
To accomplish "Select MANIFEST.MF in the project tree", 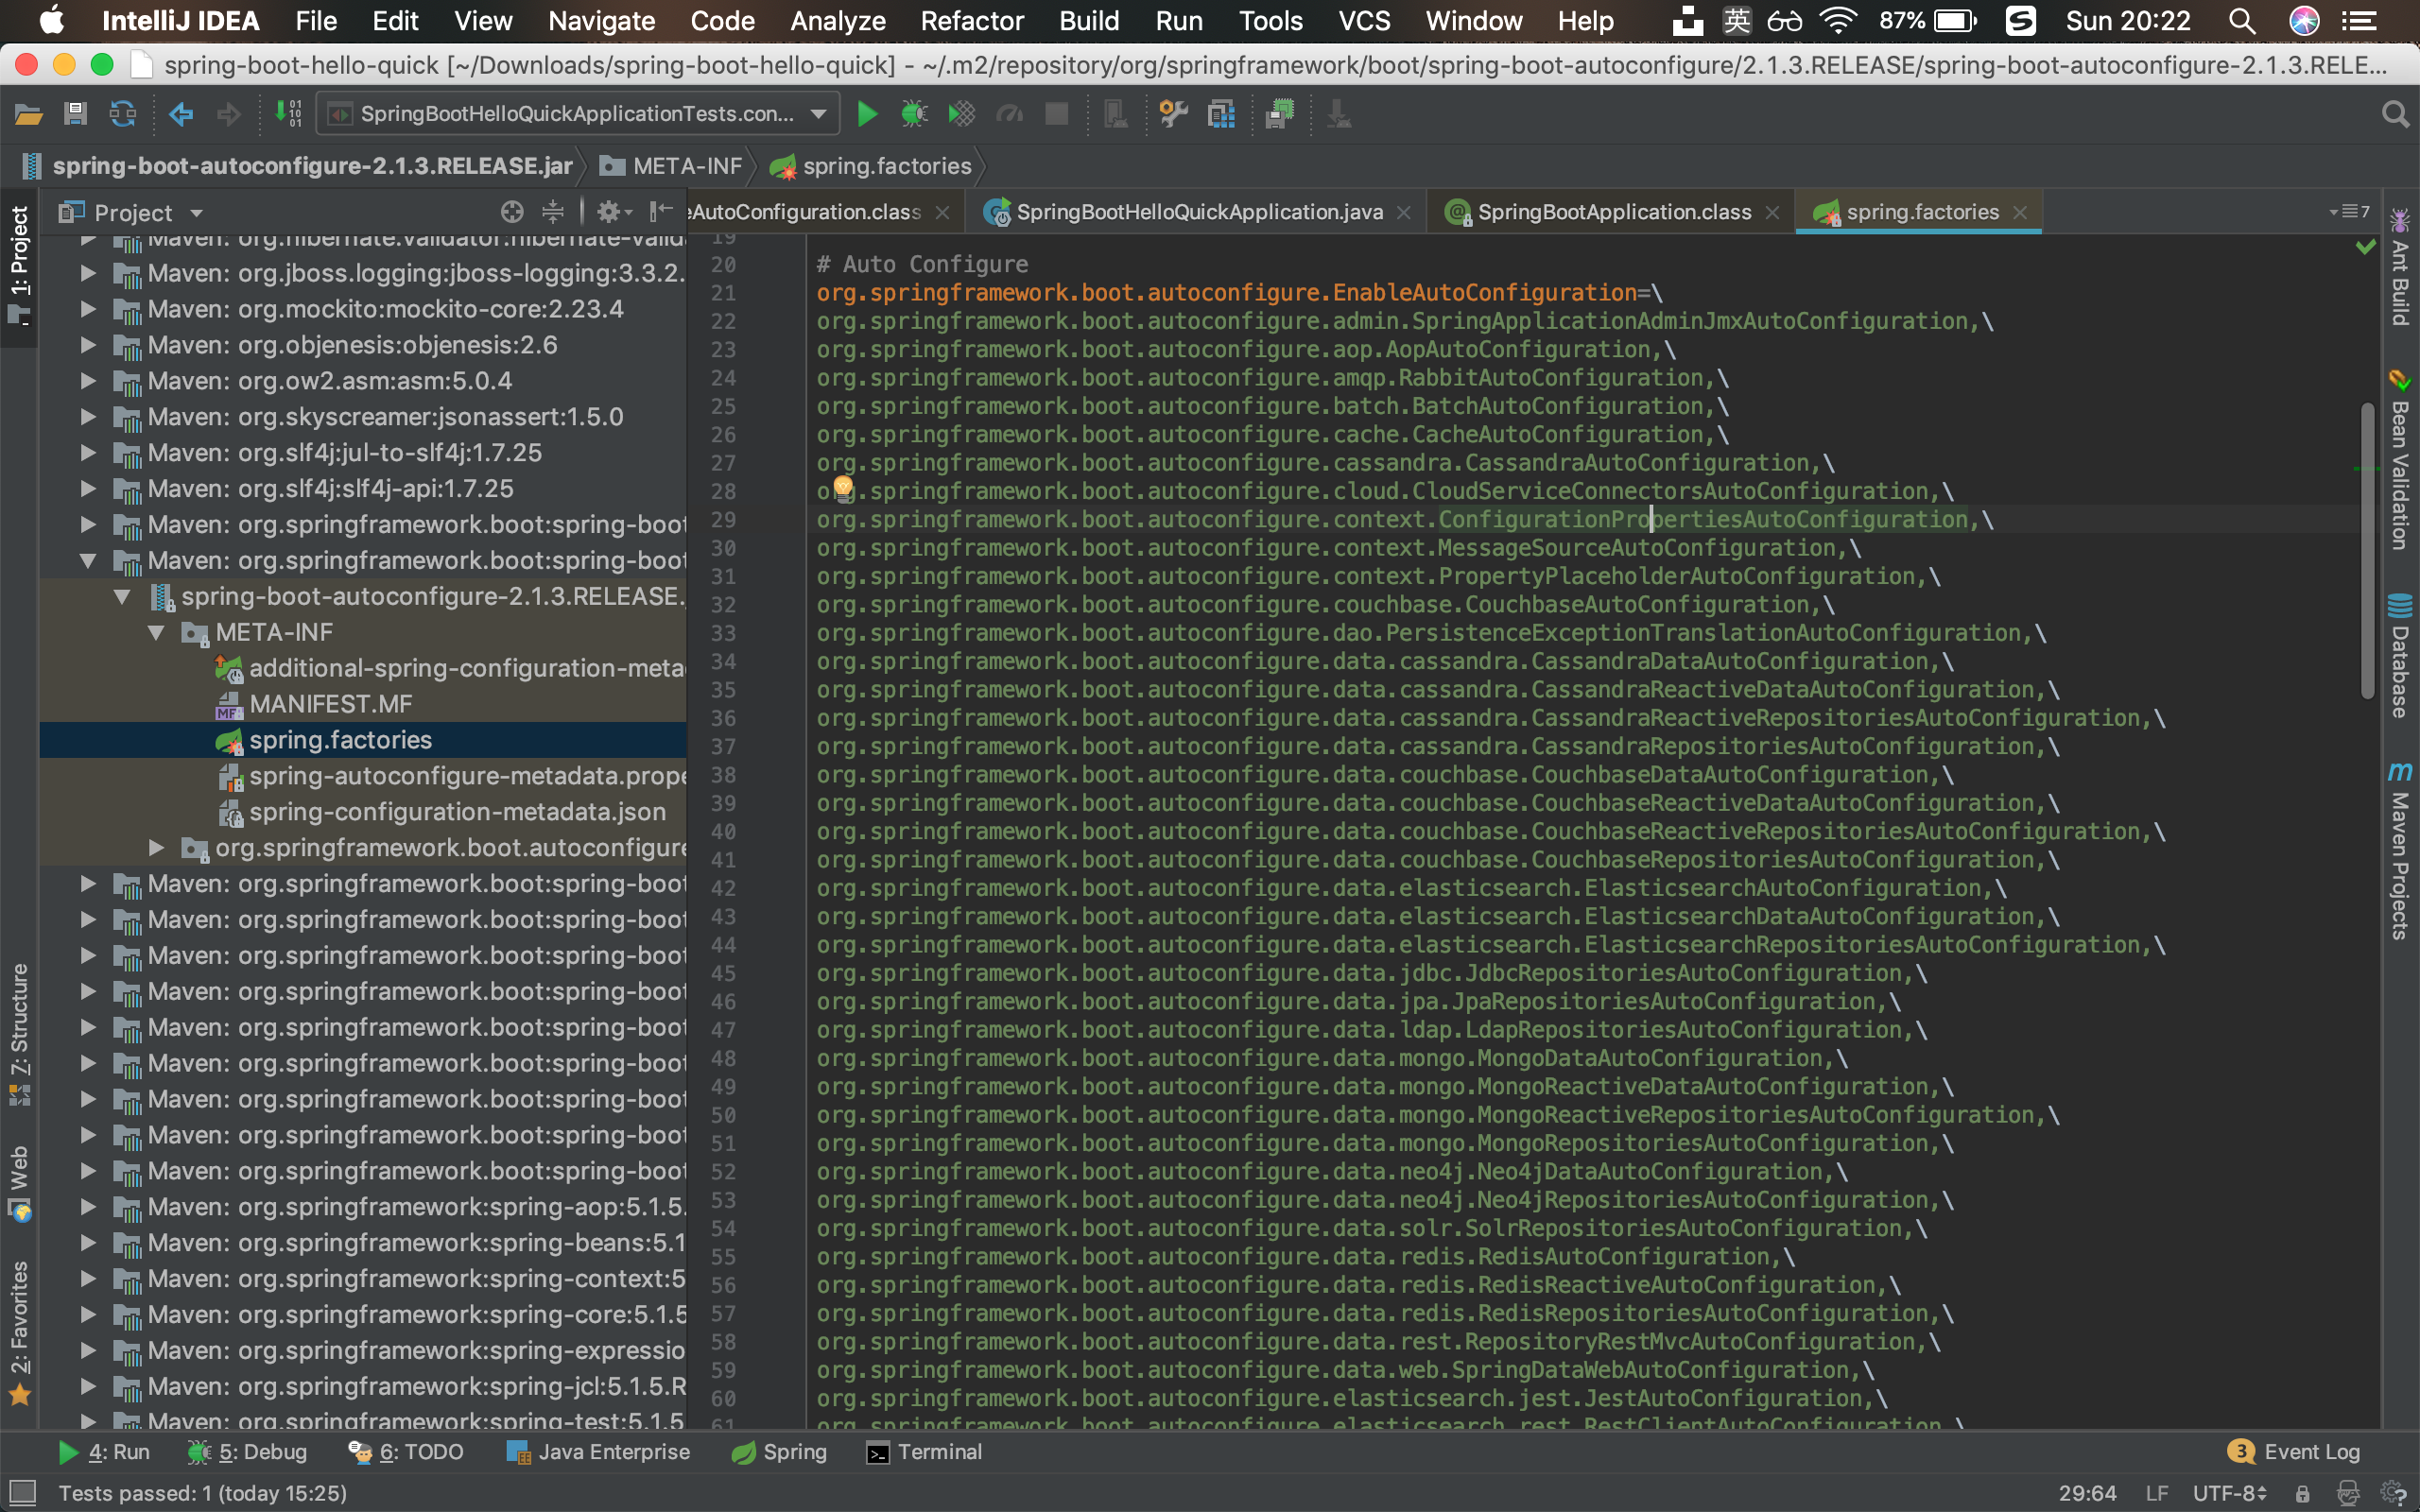I will [330, 704].
